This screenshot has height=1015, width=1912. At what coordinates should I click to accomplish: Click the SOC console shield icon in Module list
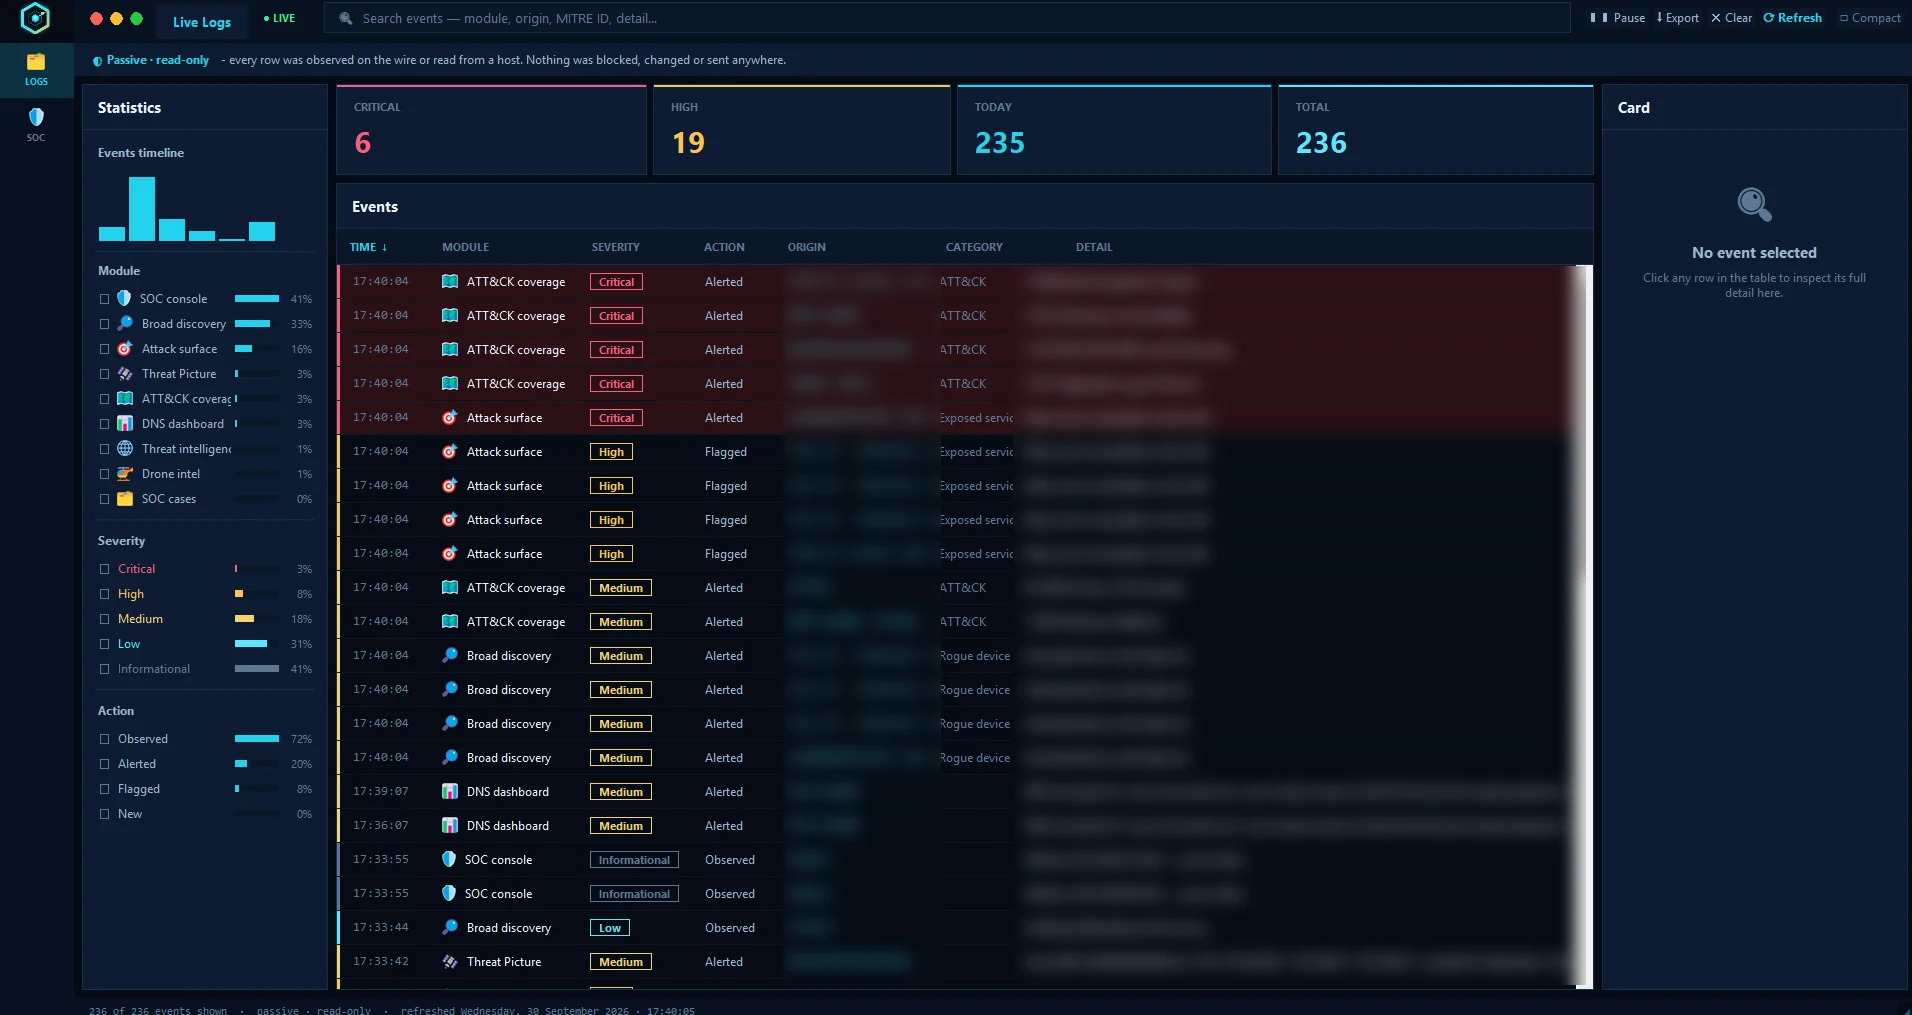point(124,298)
